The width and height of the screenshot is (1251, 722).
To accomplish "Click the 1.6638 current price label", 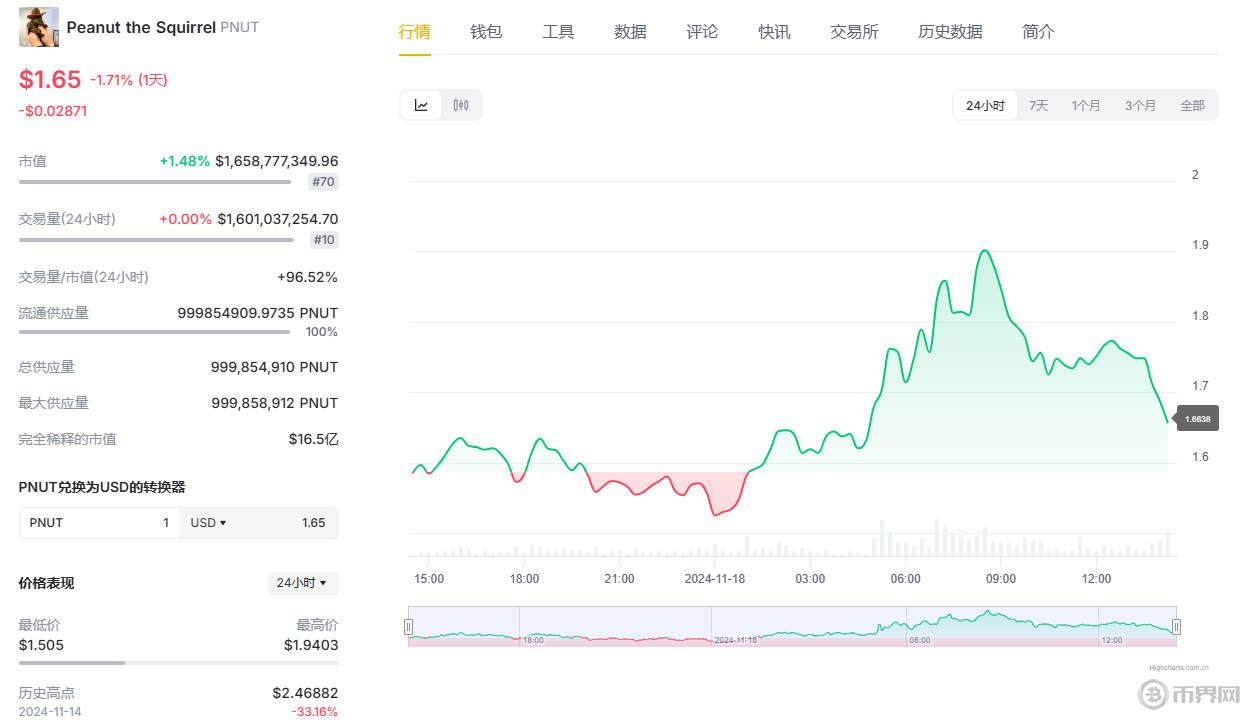I will (1197, 419).
